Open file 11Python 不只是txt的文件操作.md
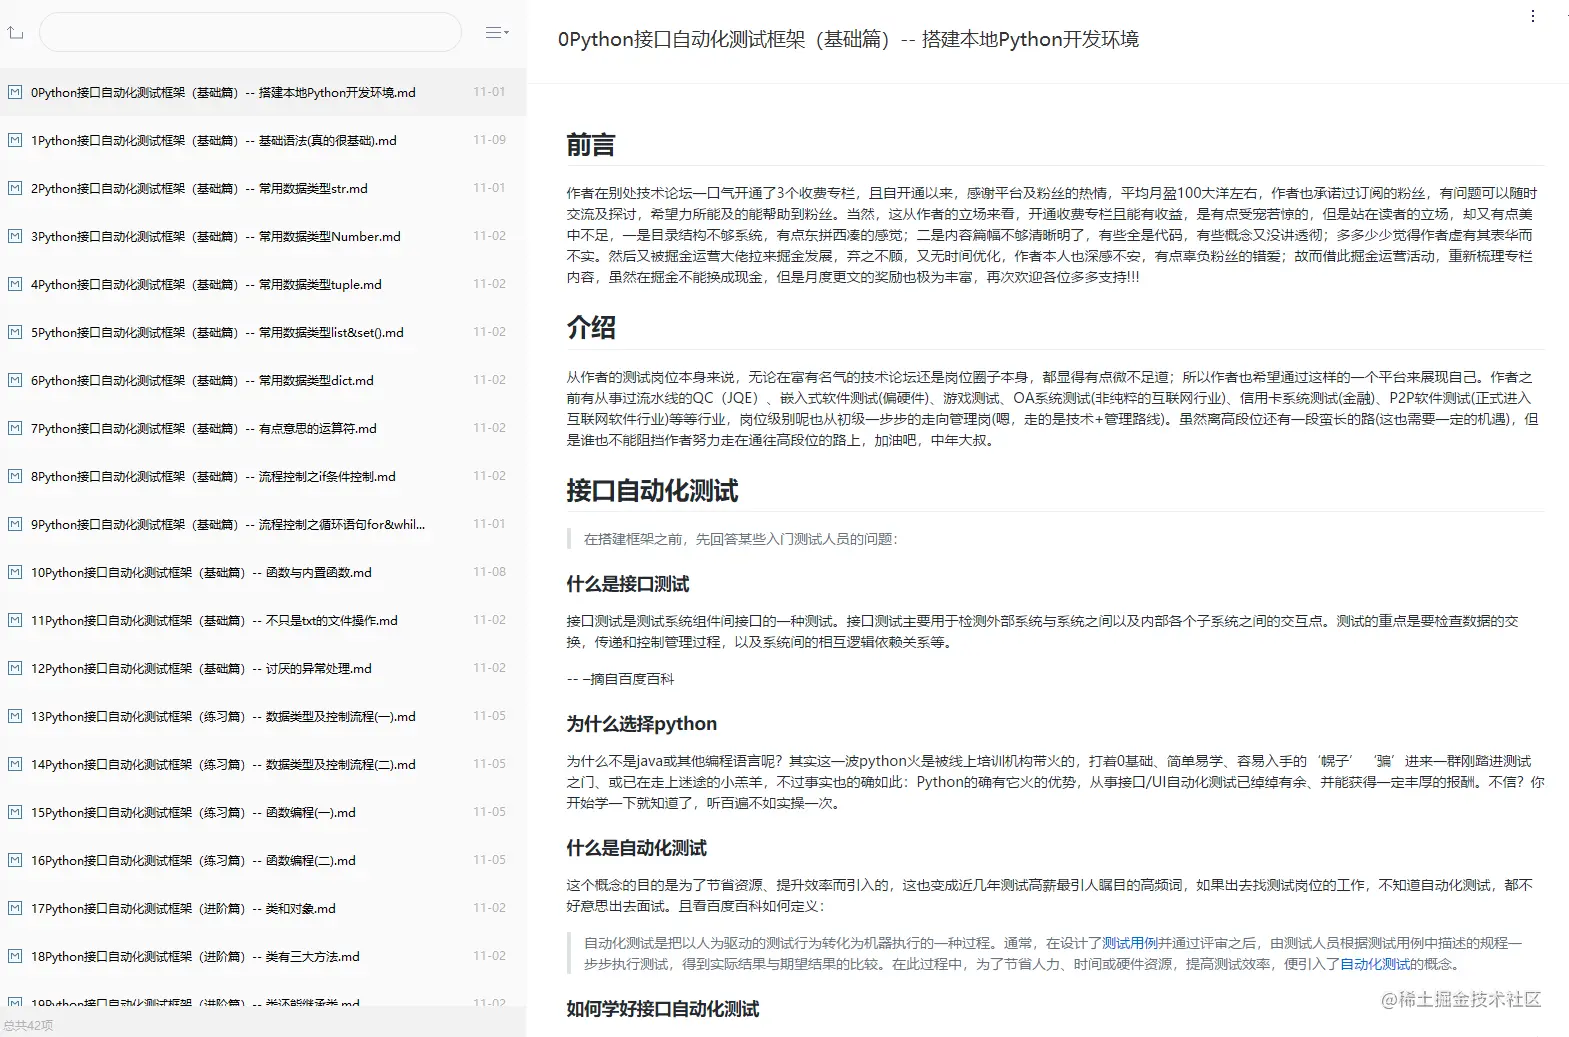This screenshot has width=1569, height=1037. 263,620
